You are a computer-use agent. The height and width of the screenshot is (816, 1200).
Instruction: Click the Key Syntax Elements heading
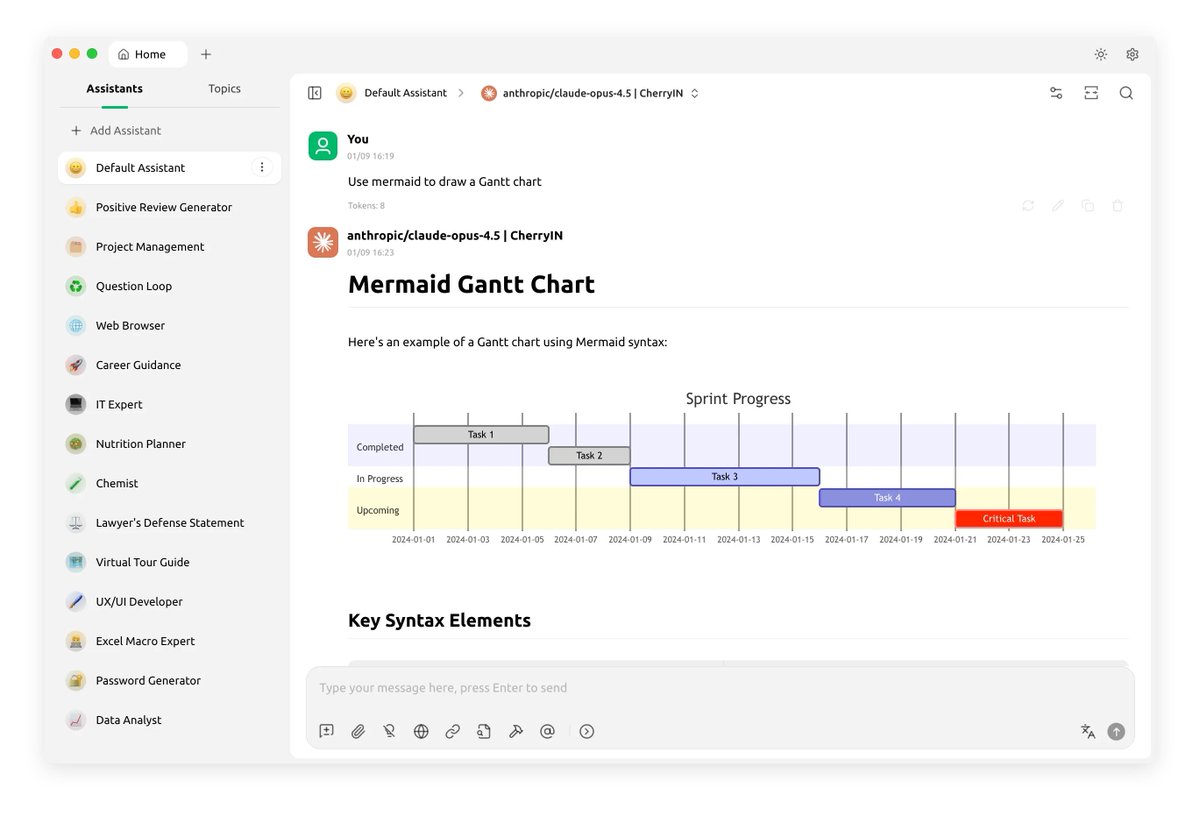tap(439, 621)
